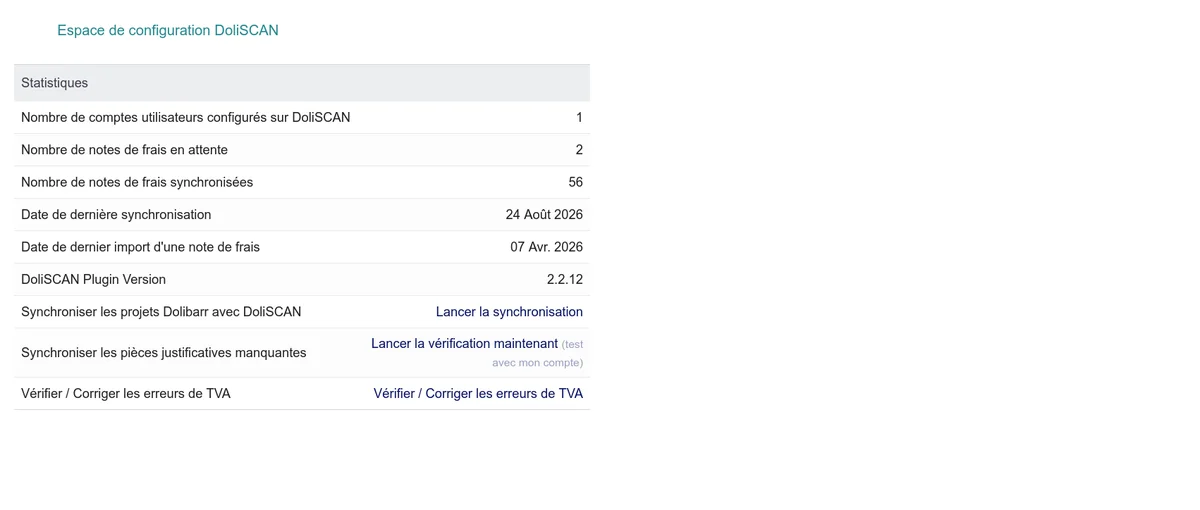Select the label Nombre de notes de frais synchronisées
This screenshot has height=510, width=1200.
pyautogui.click(x=137, y=182)
